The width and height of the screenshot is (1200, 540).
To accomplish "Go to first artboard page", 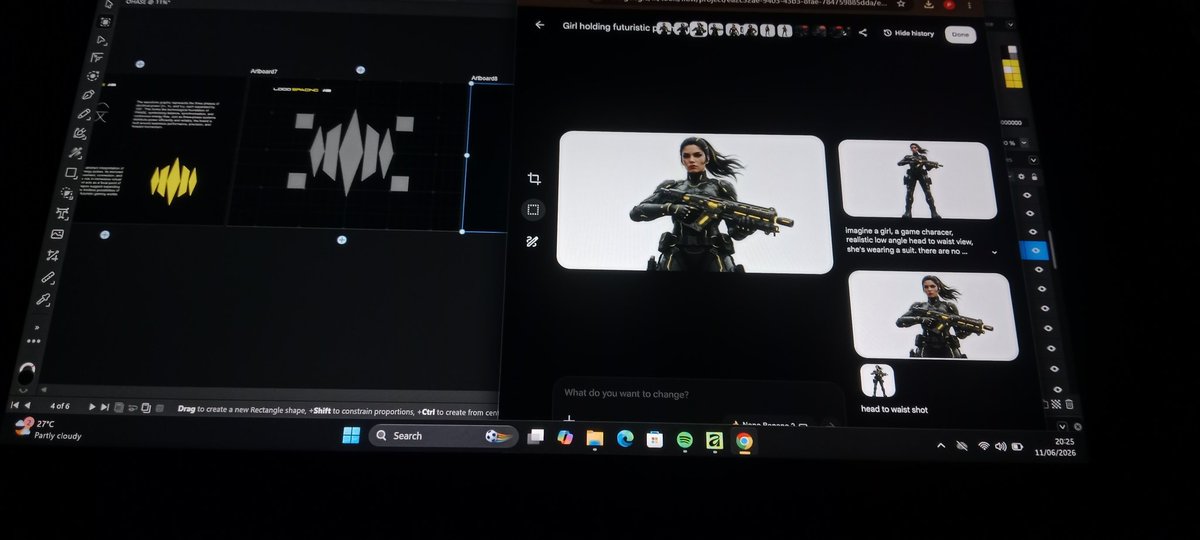I will pos(14,405).
